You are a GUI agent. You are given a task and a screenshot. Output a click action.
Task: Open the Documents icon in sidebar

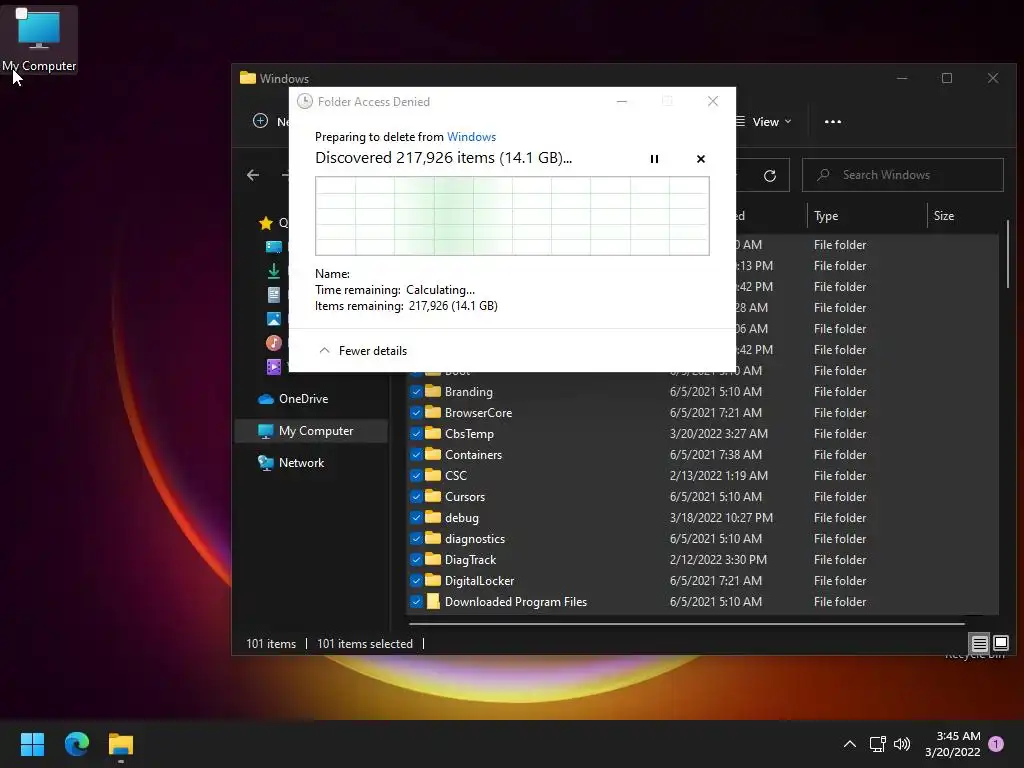[274, 295]
